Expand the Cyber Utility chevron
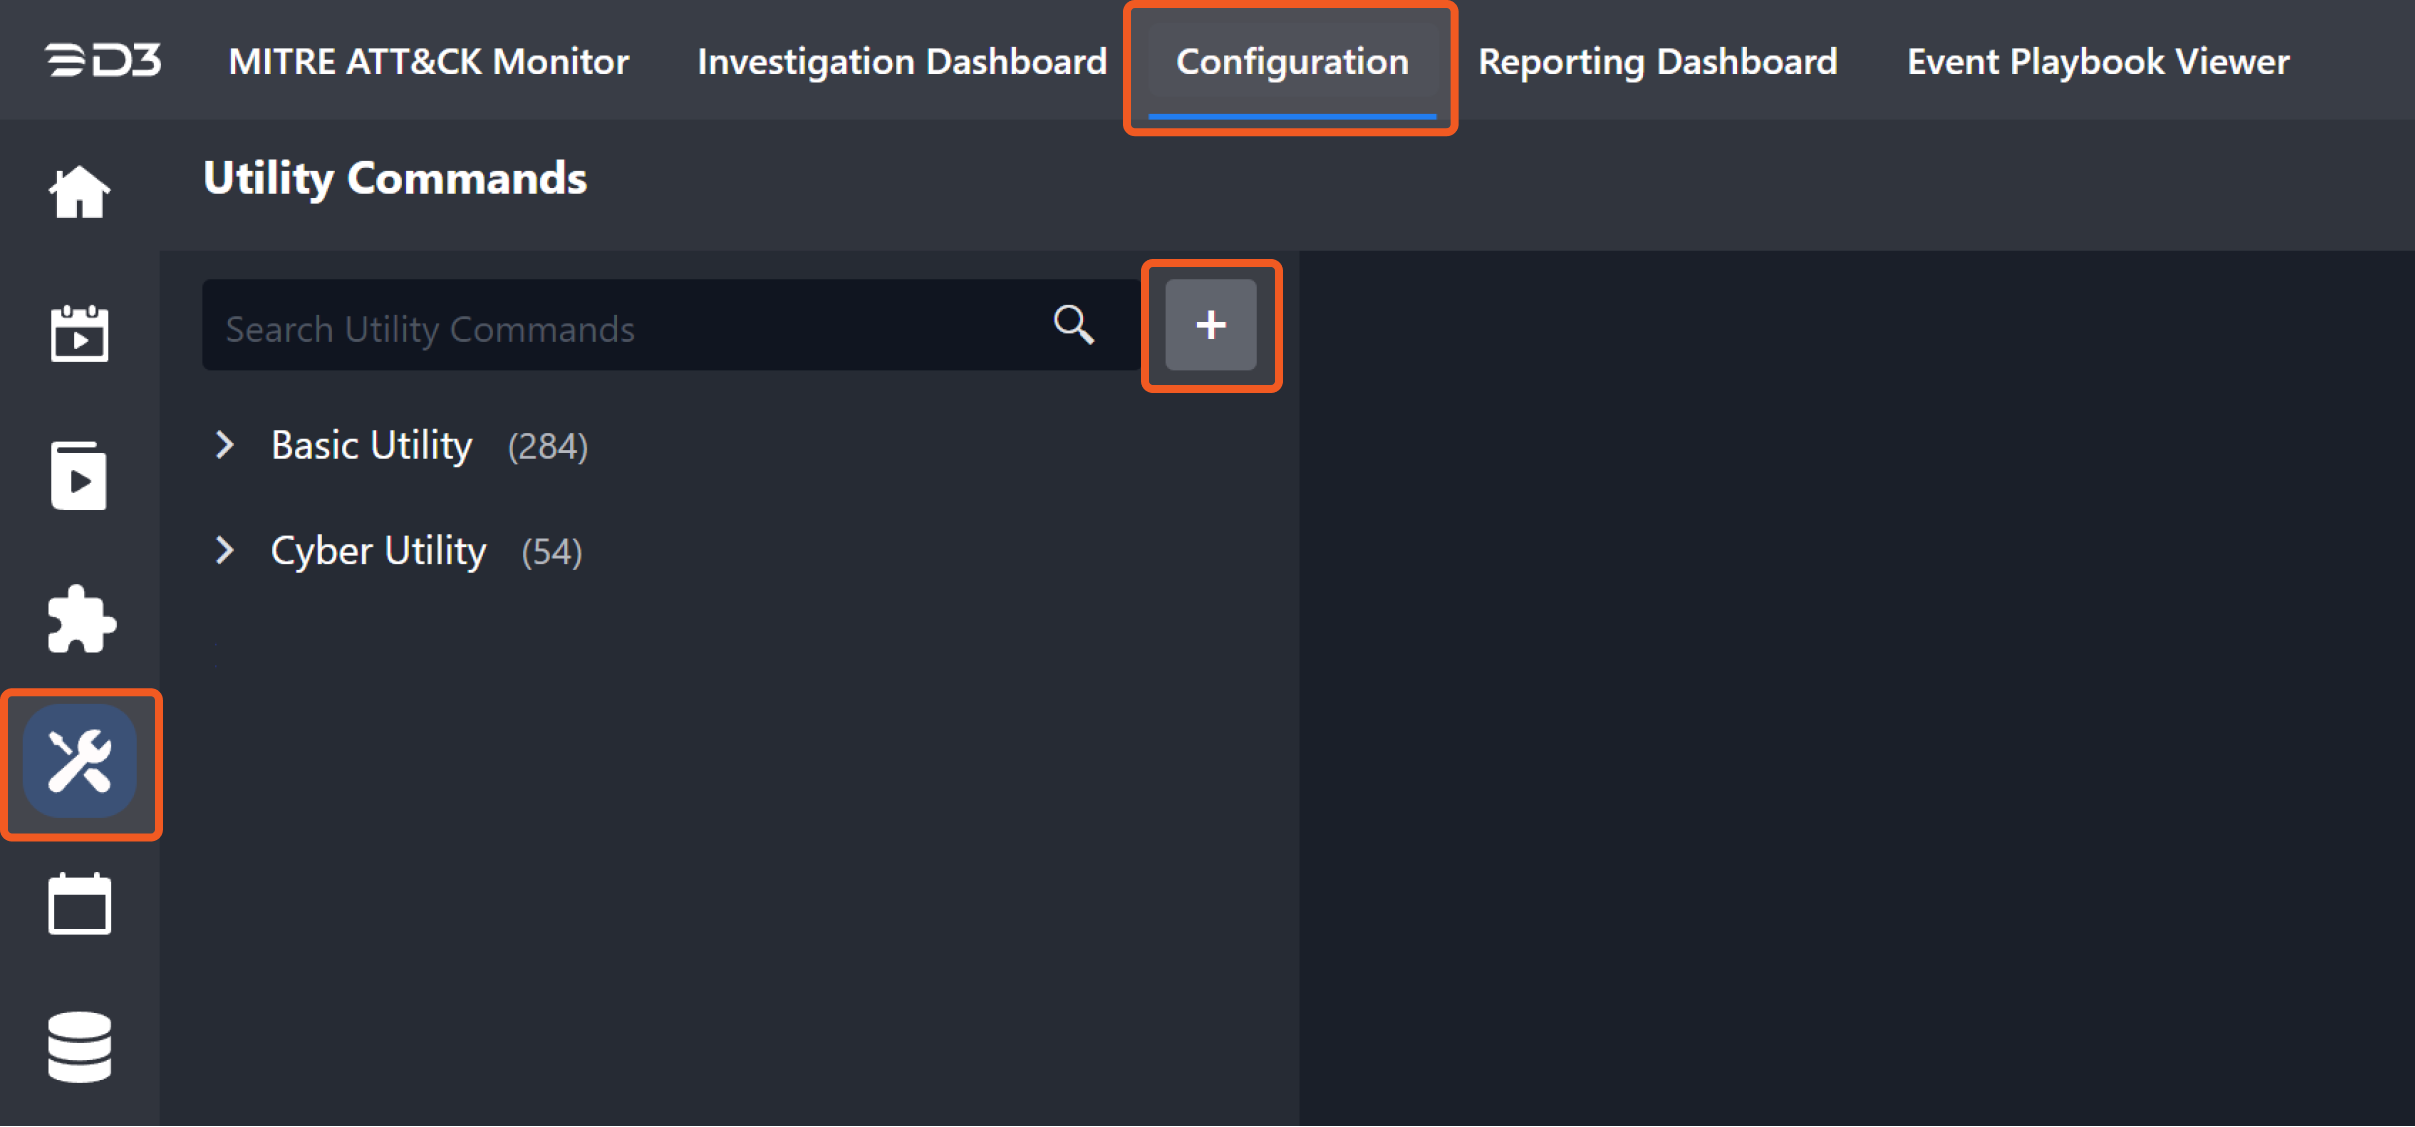Screen dimensions: 2415x1127 point(225,550)
